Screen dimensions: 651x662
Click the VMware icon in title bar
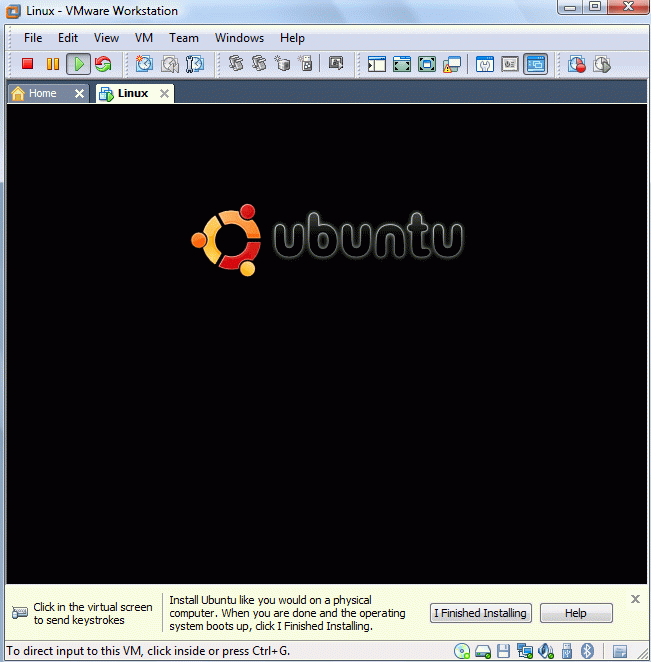[x=13, y=11]
